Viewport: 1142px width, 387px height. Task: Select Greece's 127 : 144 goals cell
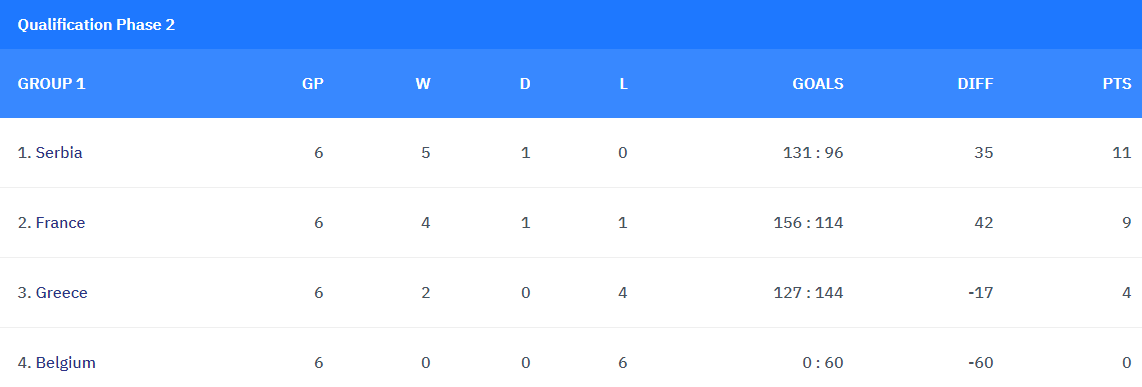tap(808, 293)
